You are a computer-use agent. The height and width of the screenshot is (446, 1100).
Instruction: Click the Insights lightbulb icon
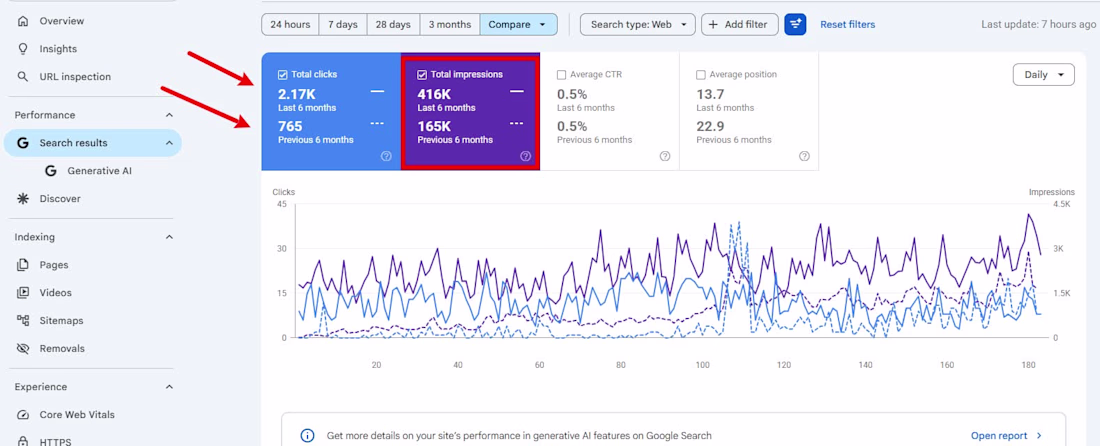tap(23, 49)
